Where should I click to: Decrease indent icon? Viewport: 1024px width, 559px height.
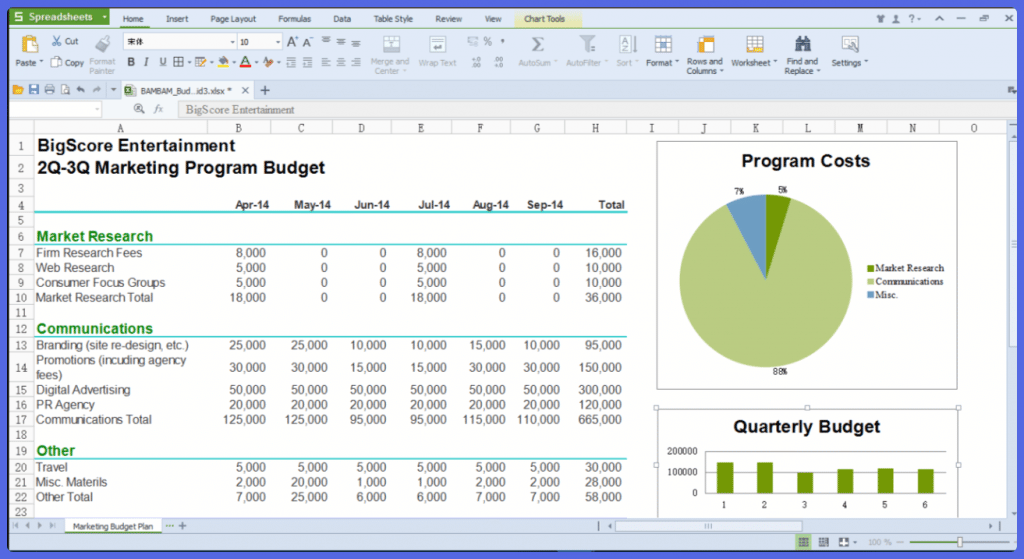291,62
